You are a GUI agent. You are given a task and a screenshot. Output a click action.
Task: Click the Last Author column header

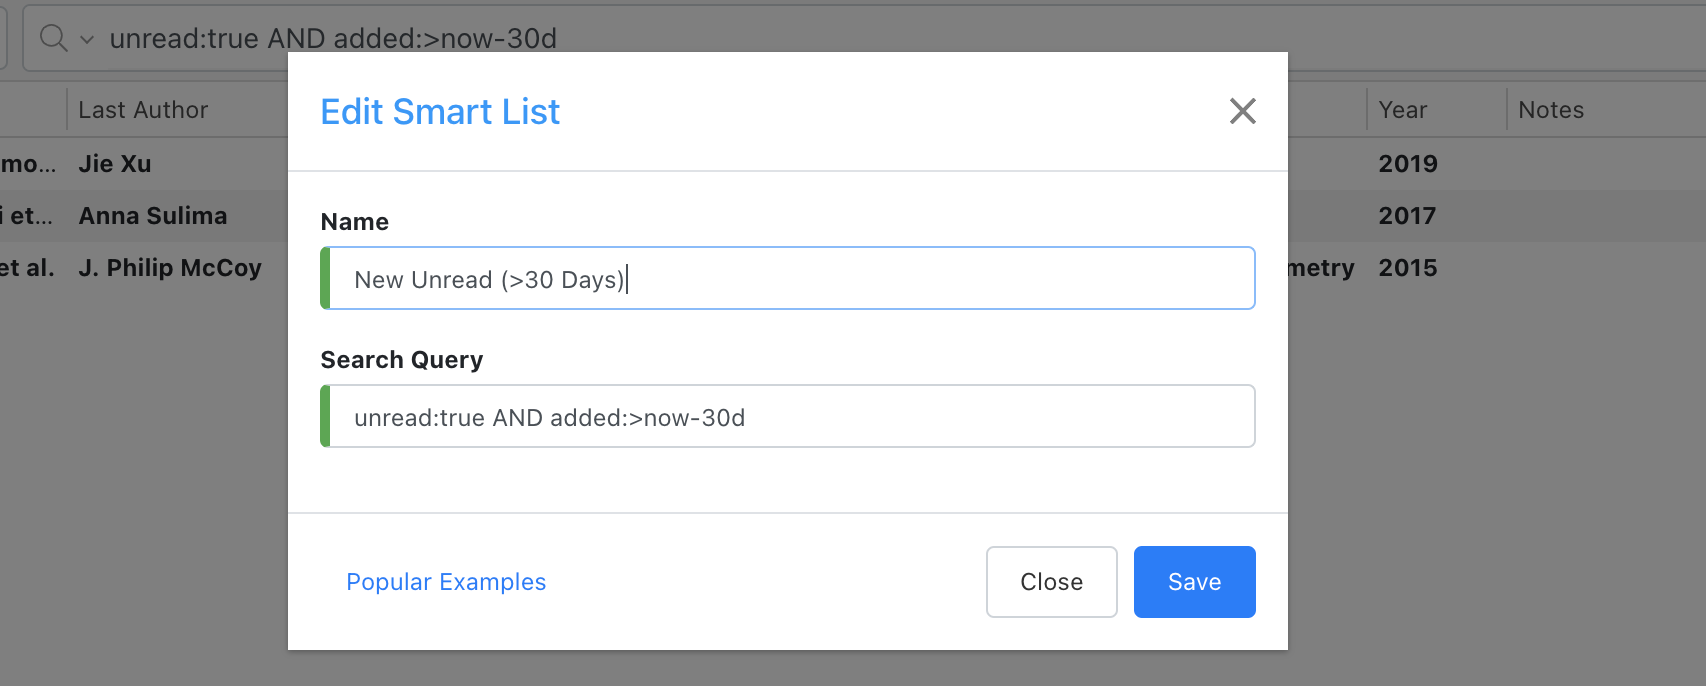143,109
